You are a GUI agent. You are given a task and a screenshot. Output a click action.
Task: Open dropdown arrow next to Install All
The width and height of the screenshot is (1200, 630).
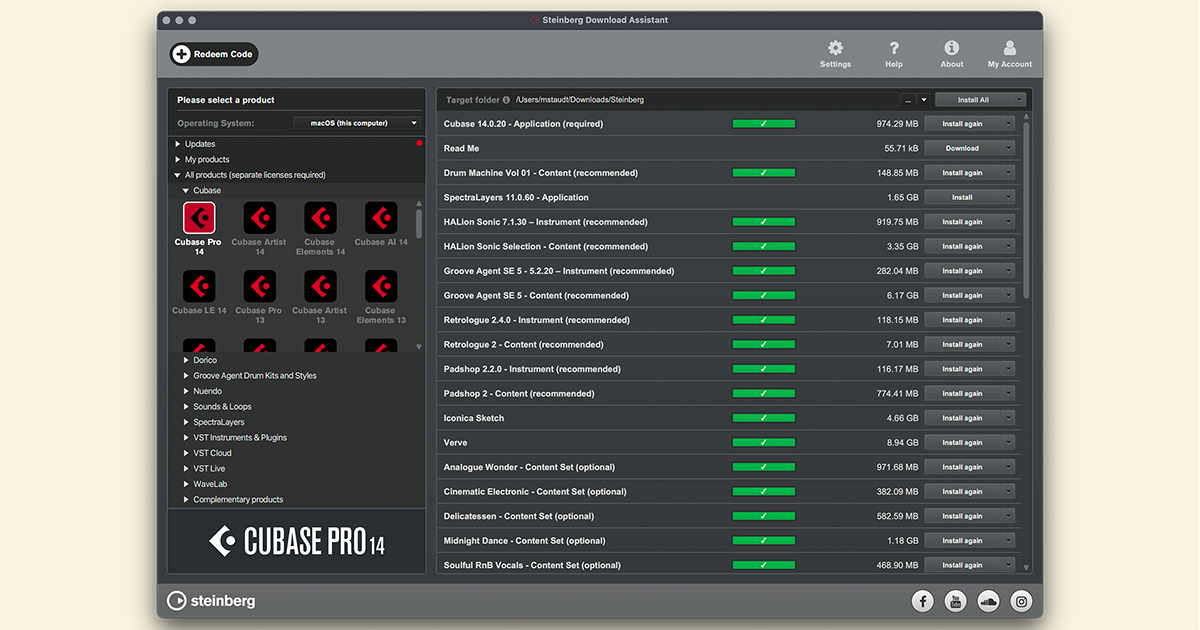[1019, 100]
